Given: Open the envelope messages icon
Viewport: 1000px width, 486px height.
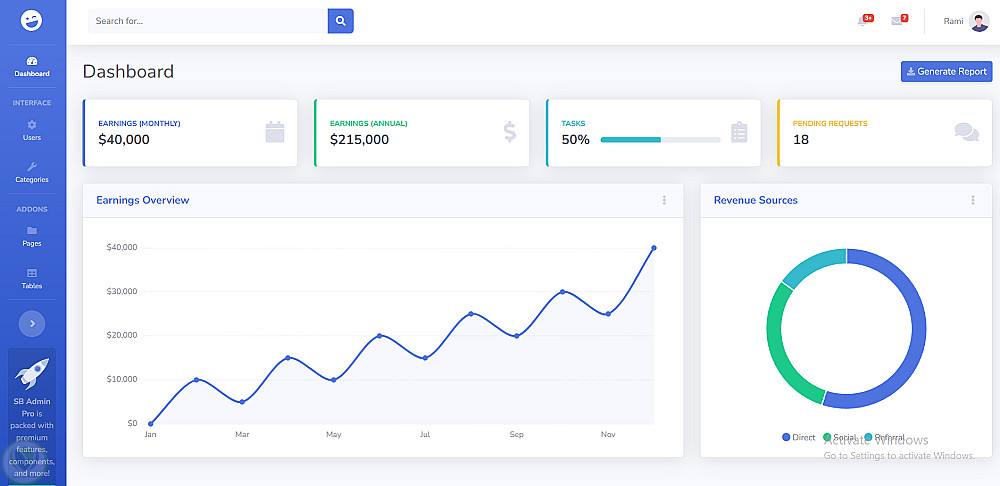Looking at the screenshot, I should coord(897,21).
